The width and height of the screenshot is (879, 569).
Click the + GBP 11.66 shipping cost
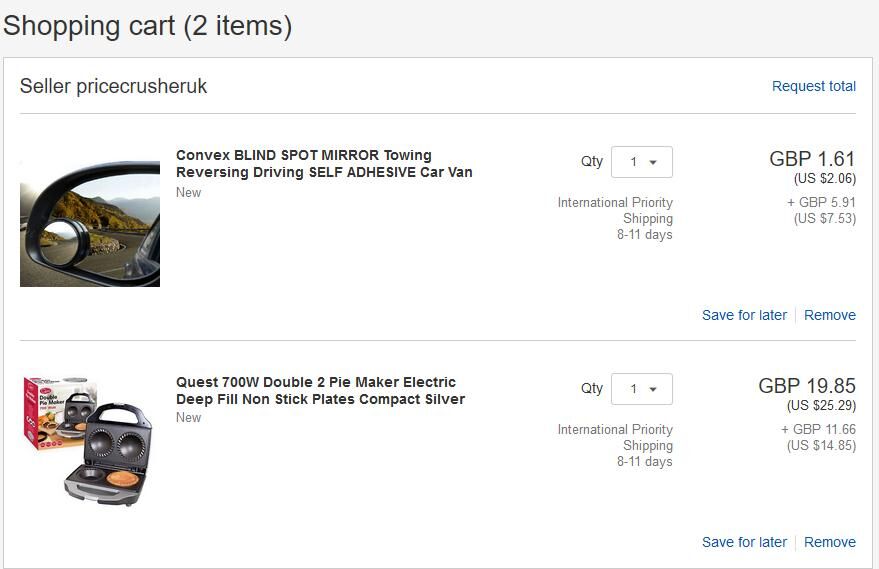click(x=818, y=429)
